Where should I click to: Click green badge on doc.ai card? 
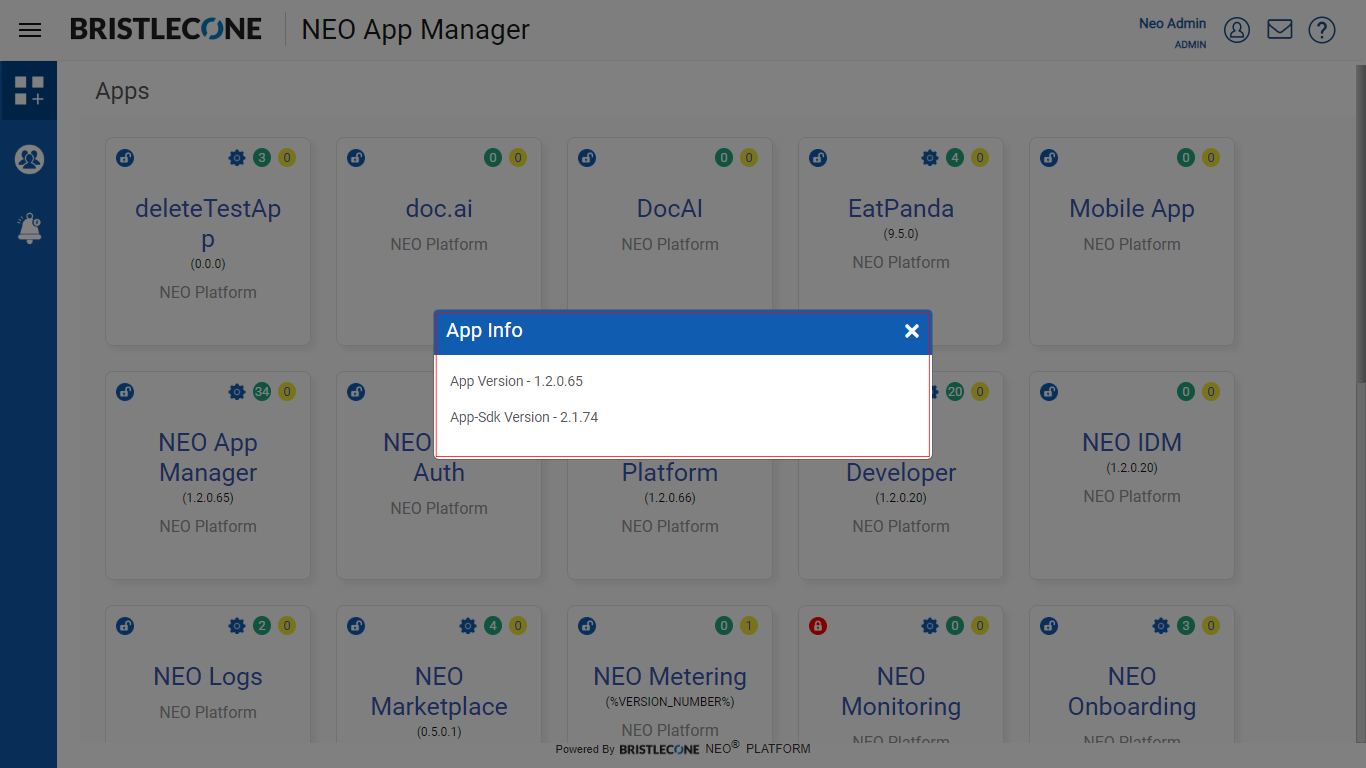(493, 157)
